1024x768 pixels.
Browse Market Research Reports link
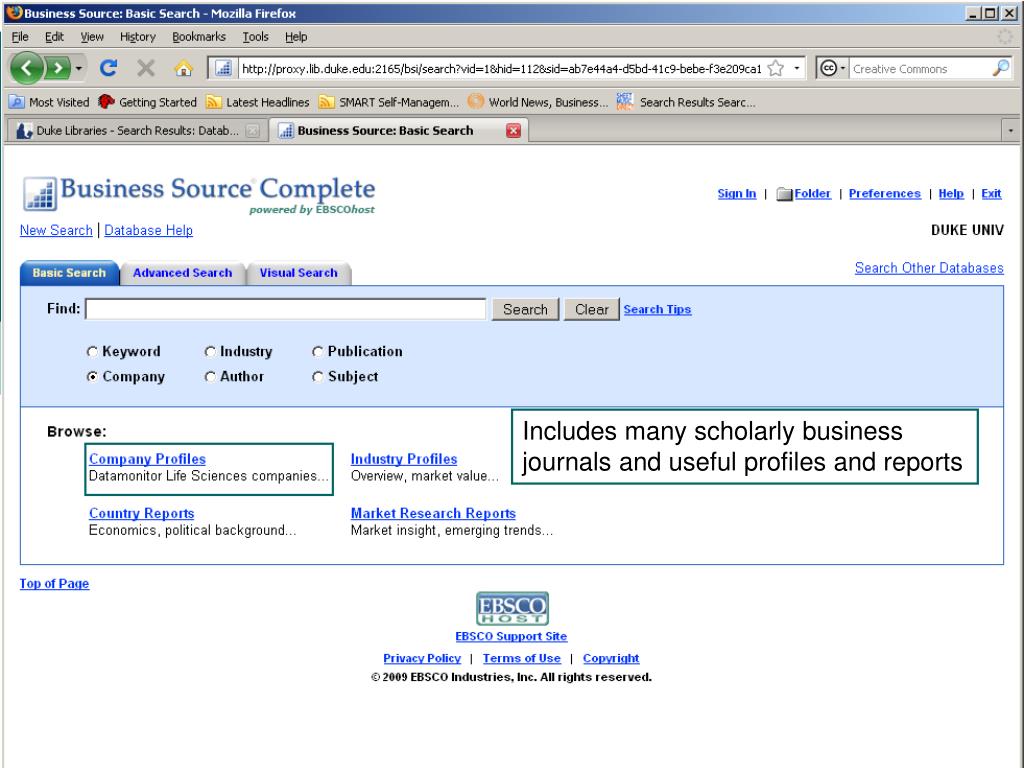(x=433, y=513)
